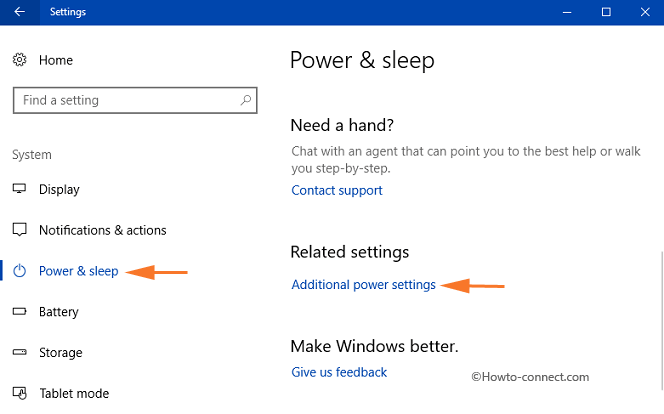Open the Contact support link
The image size is (664, 414).
337,190
